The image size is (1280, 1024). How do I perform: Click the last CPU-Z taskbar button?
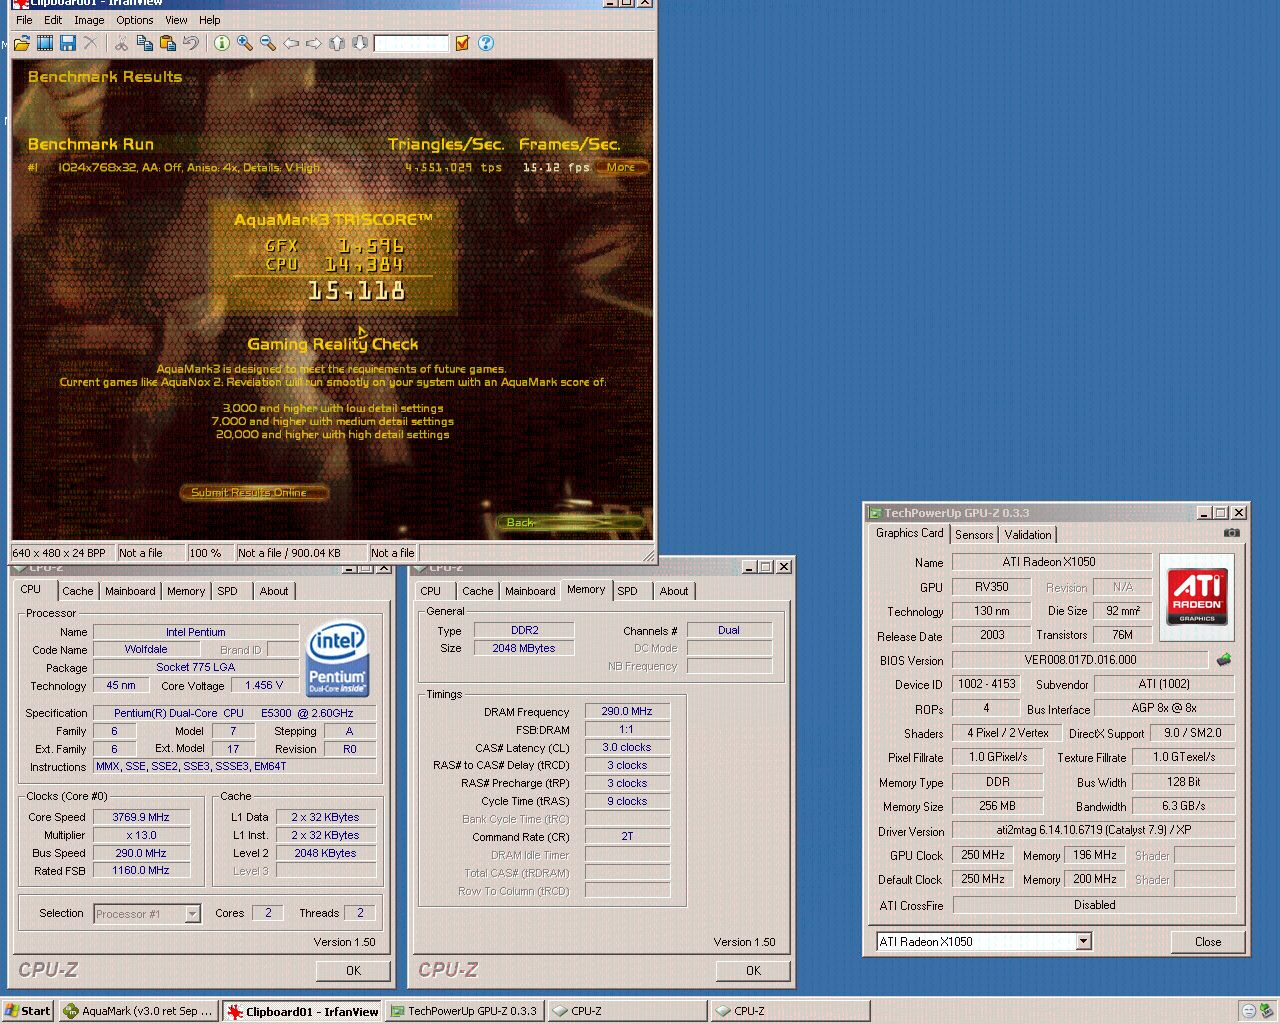pos(790,1011)
